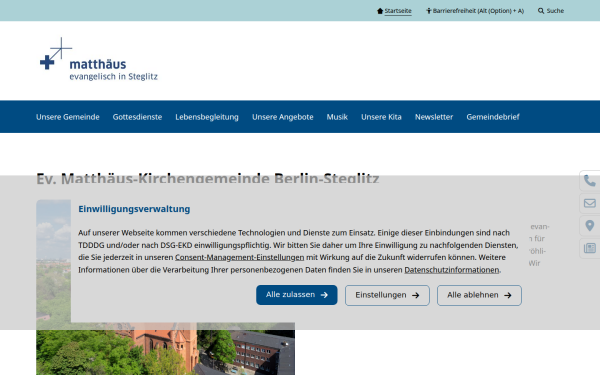This screenshot has height=375, width=600.
Task: Click 'evangelisch in Steglitz' logo text
Action: click(x=114, y=77)
